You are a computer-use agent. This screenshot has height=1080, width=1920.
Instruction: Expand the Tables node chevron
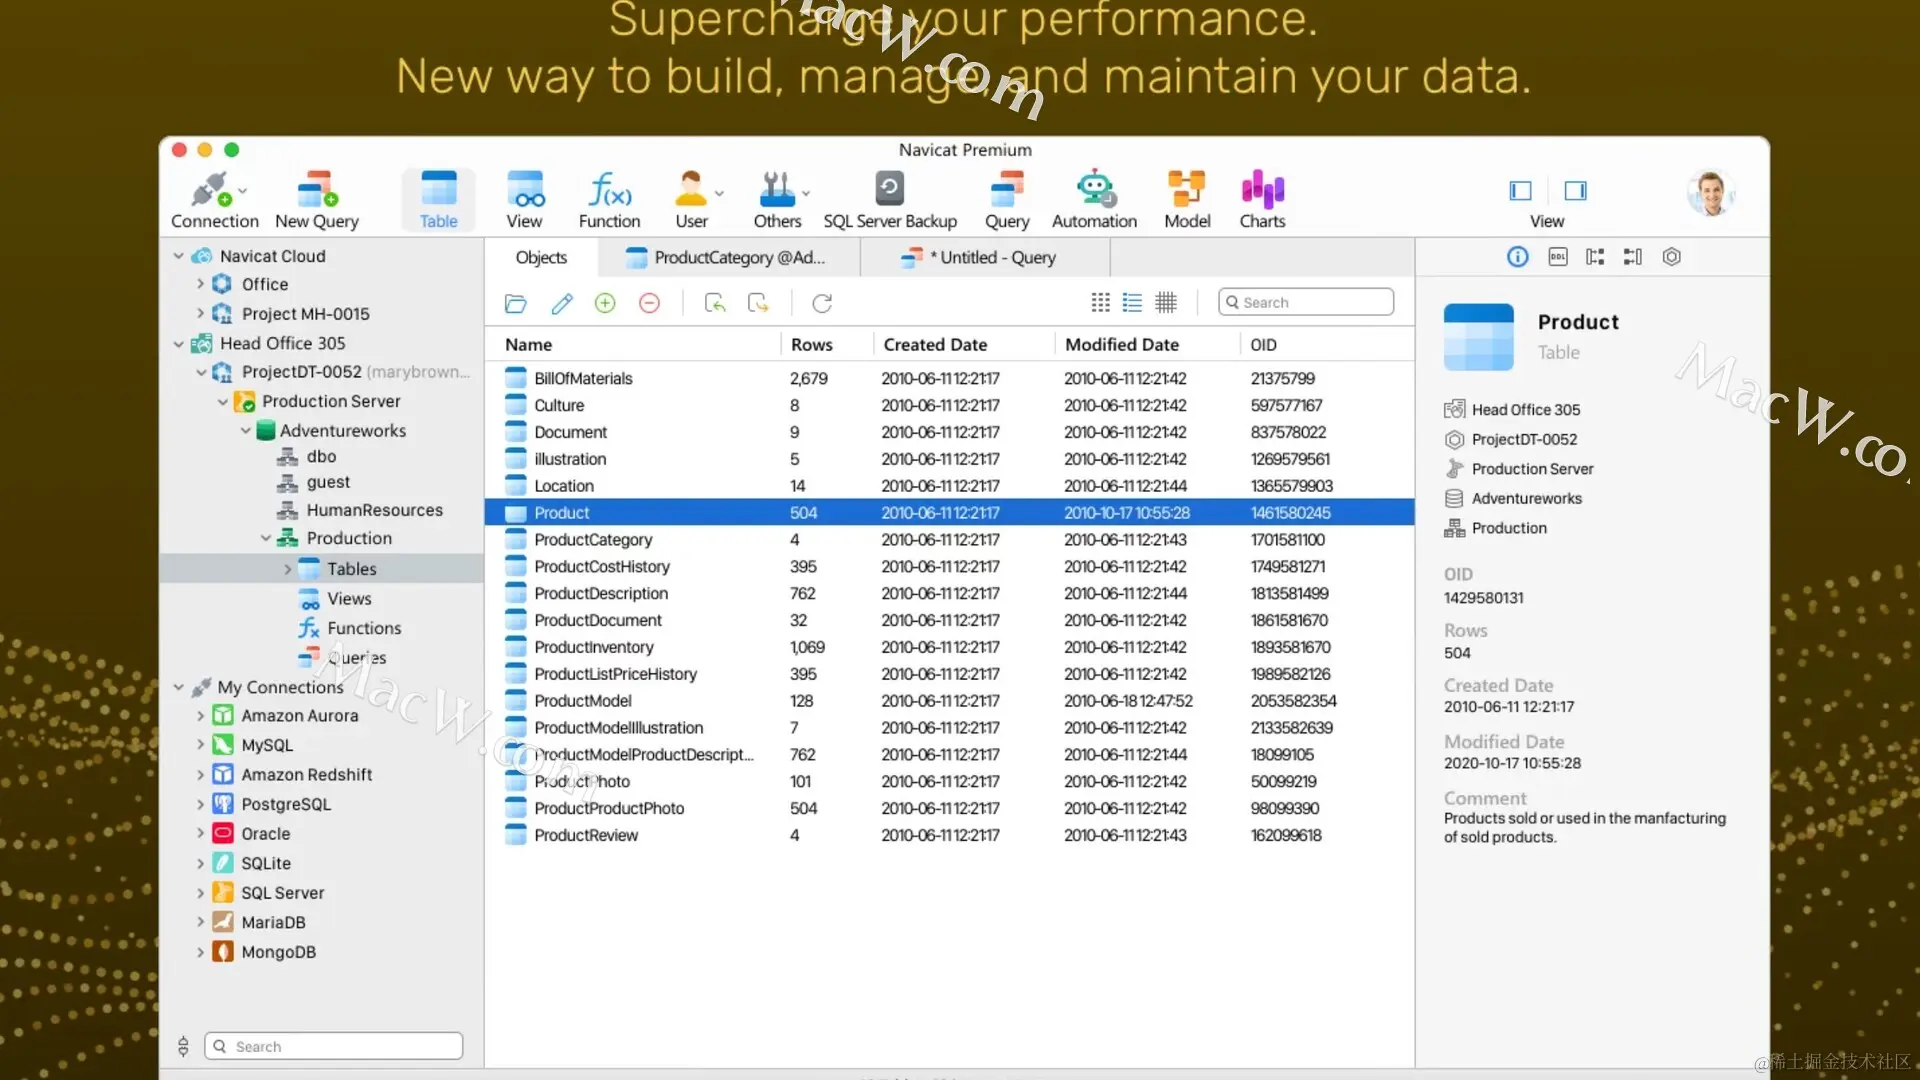click(x=288, y=569)
